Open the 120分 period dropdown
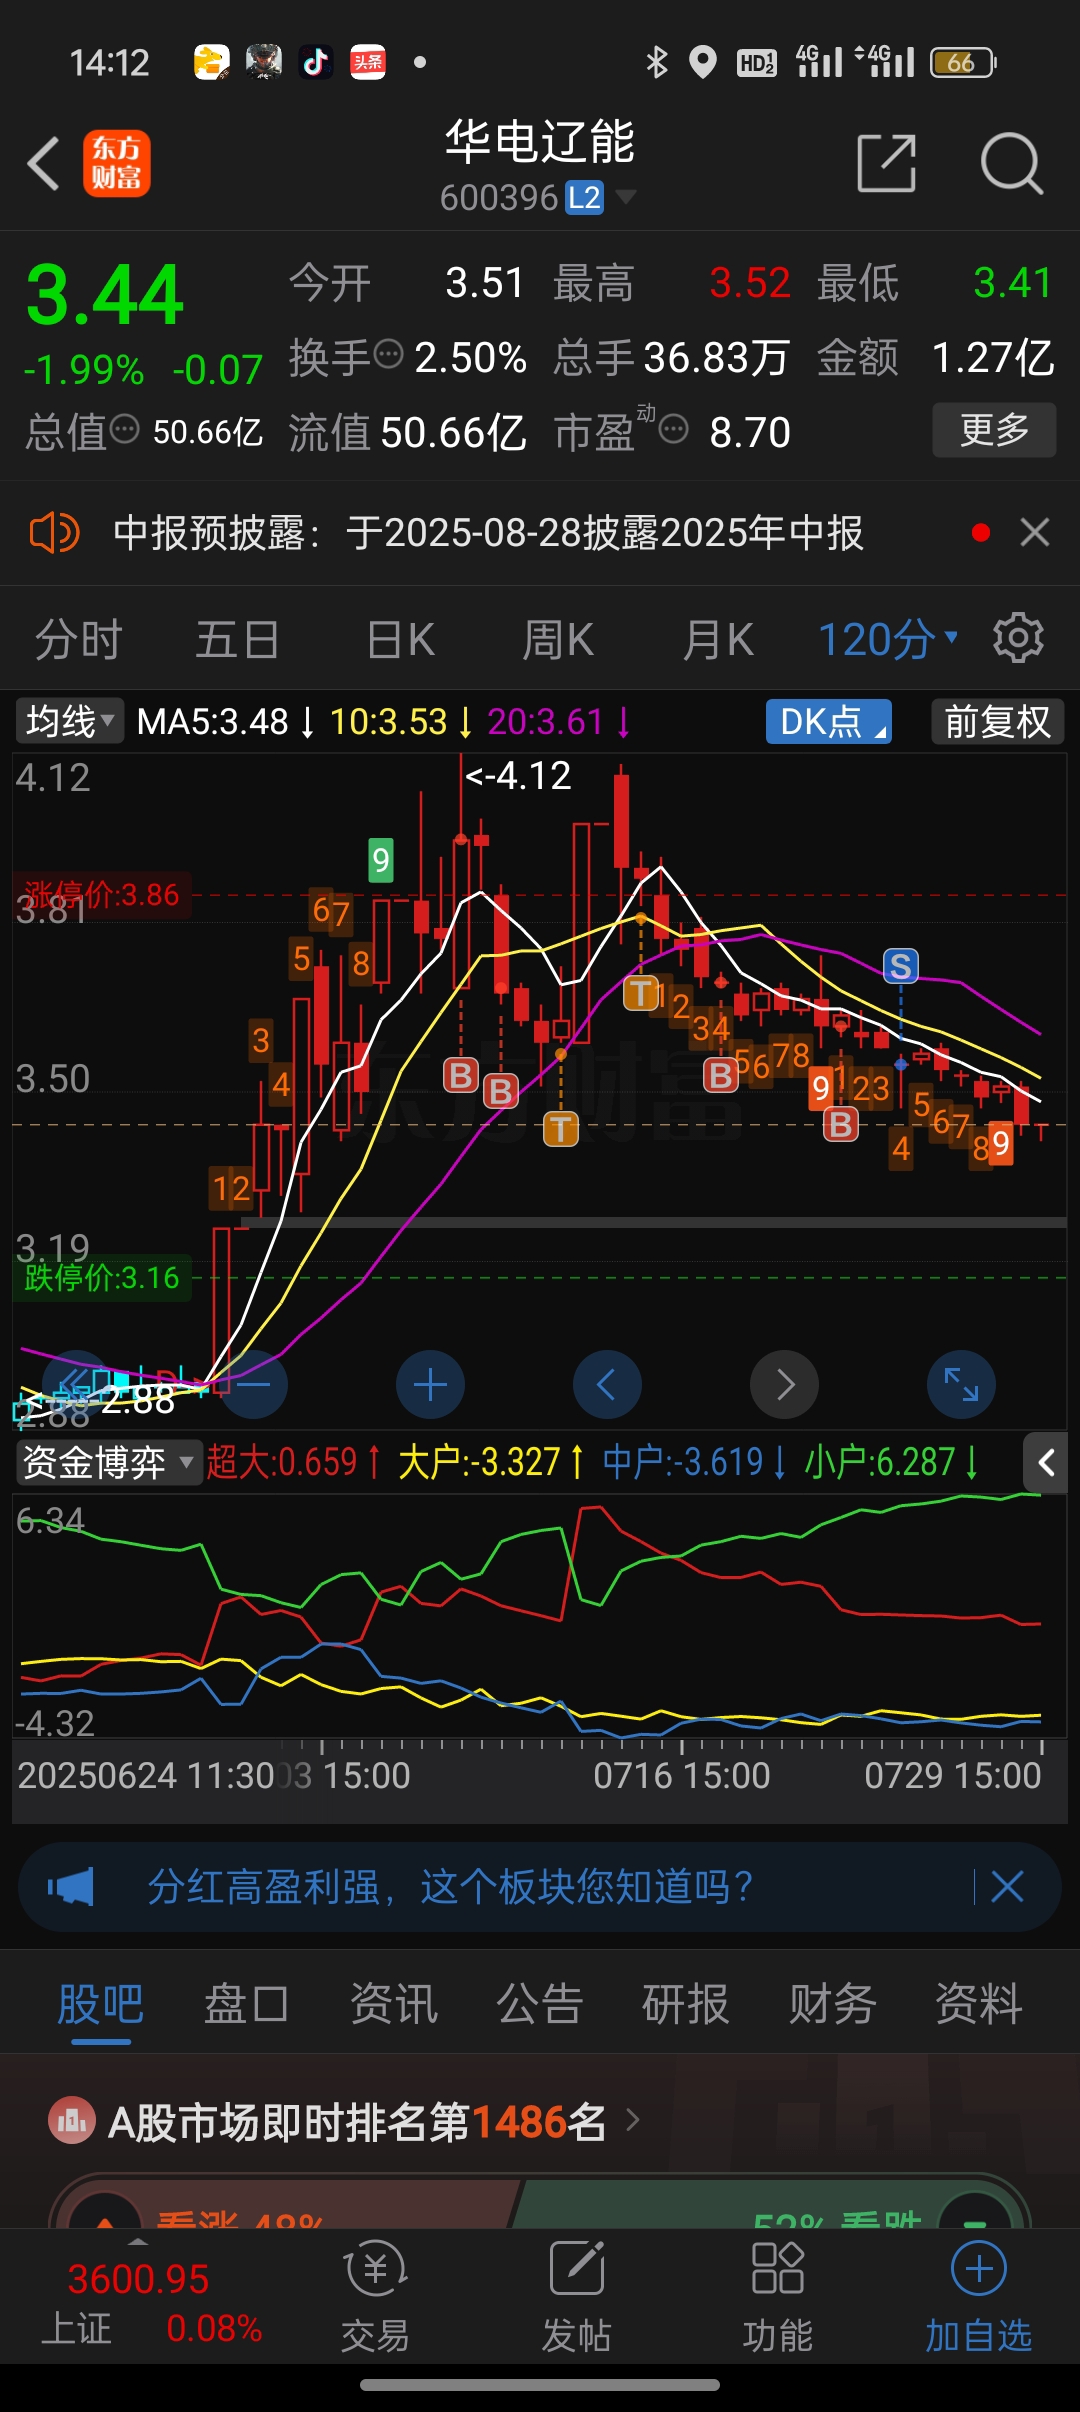 tap(888, 639)
